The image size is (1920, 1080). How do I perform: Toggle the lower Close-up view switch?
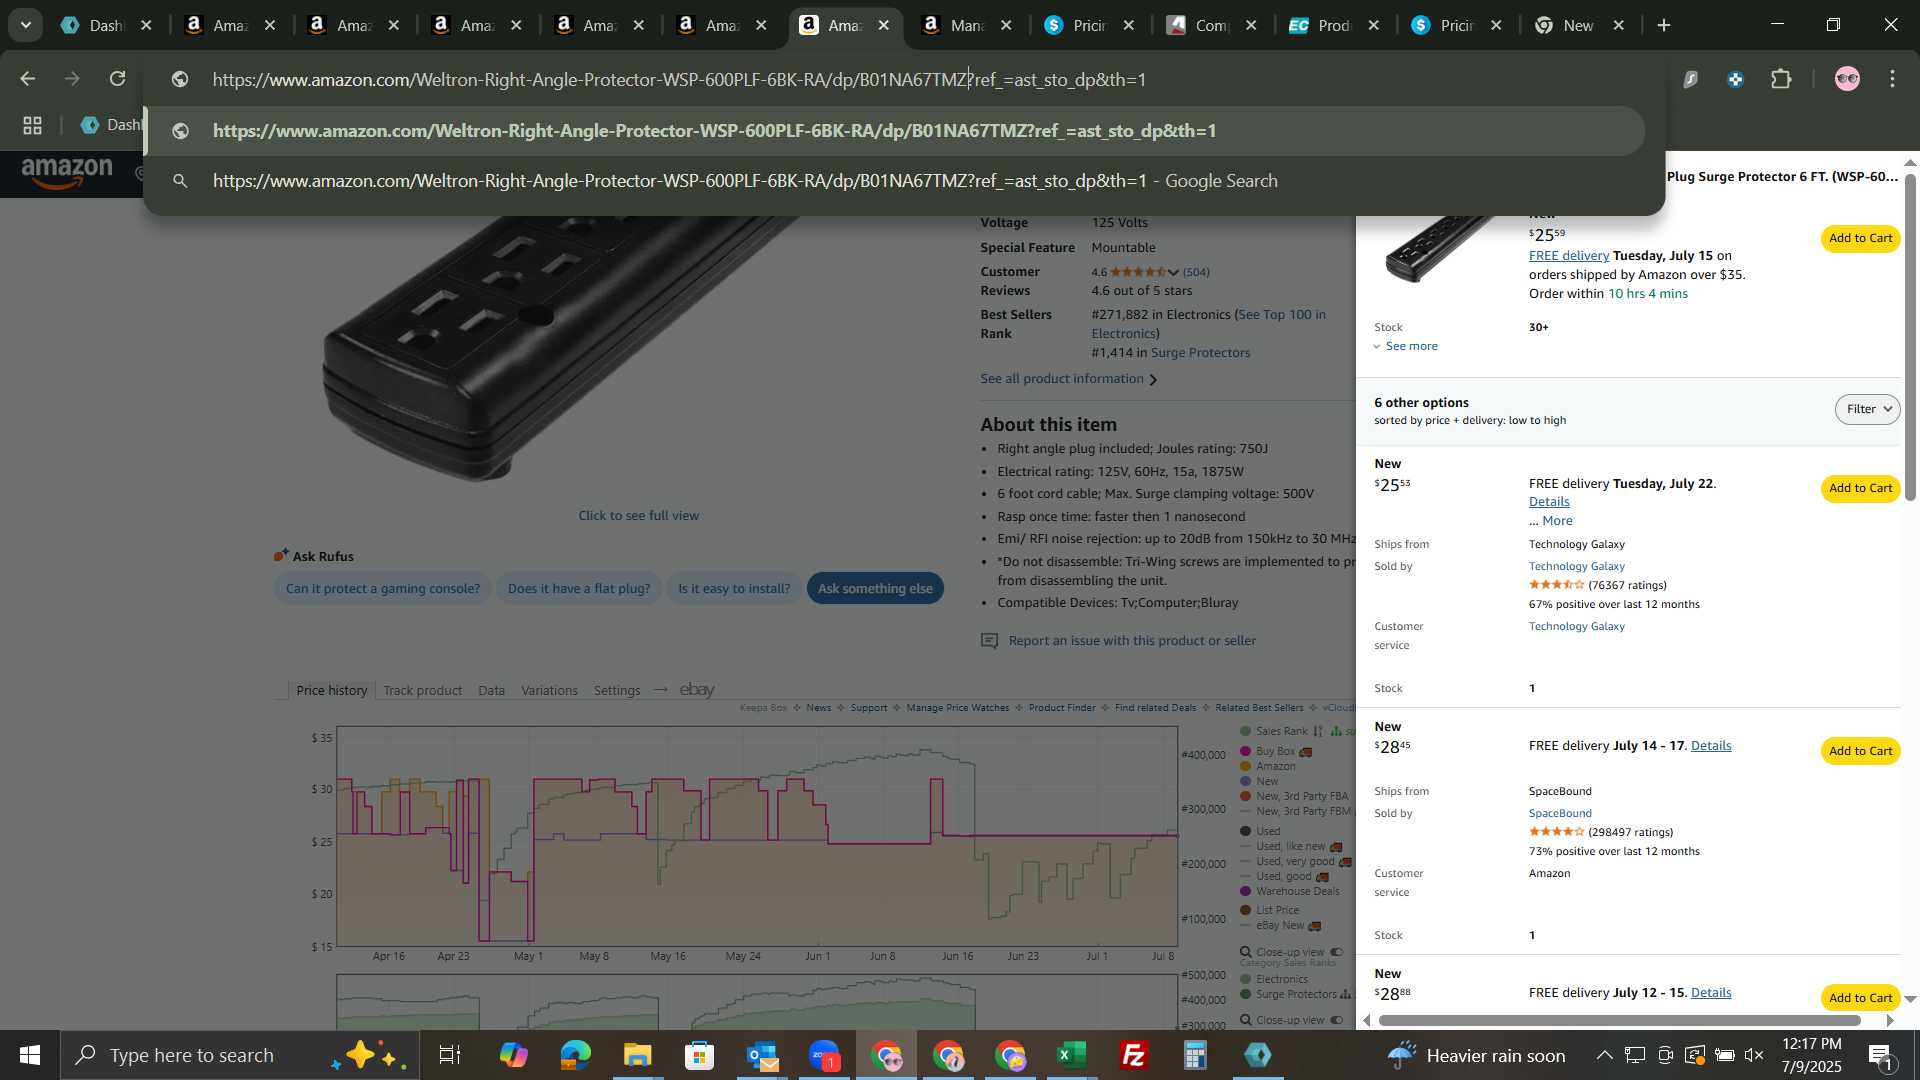click(1337, 1020)
